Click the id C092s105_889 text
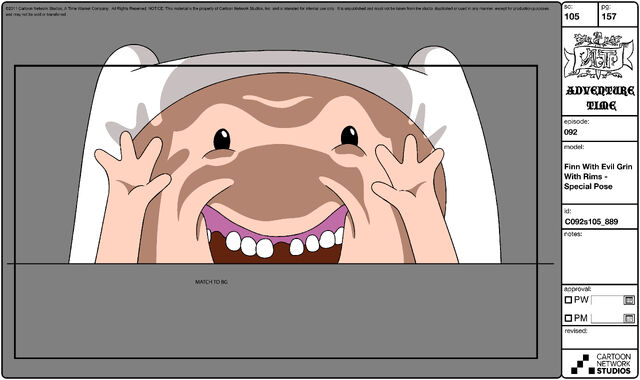The height and width of the screenshot is (380, 640). pos(591,222)
